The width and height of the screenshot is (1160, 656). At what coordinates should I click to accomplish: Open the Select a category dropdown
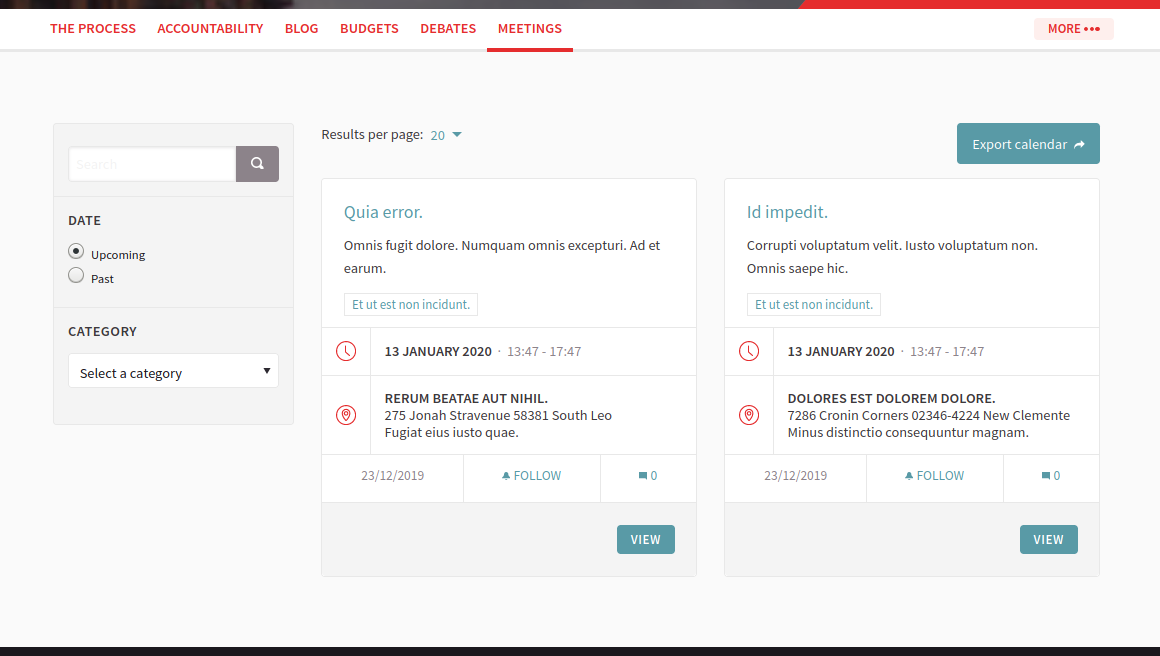173,372
